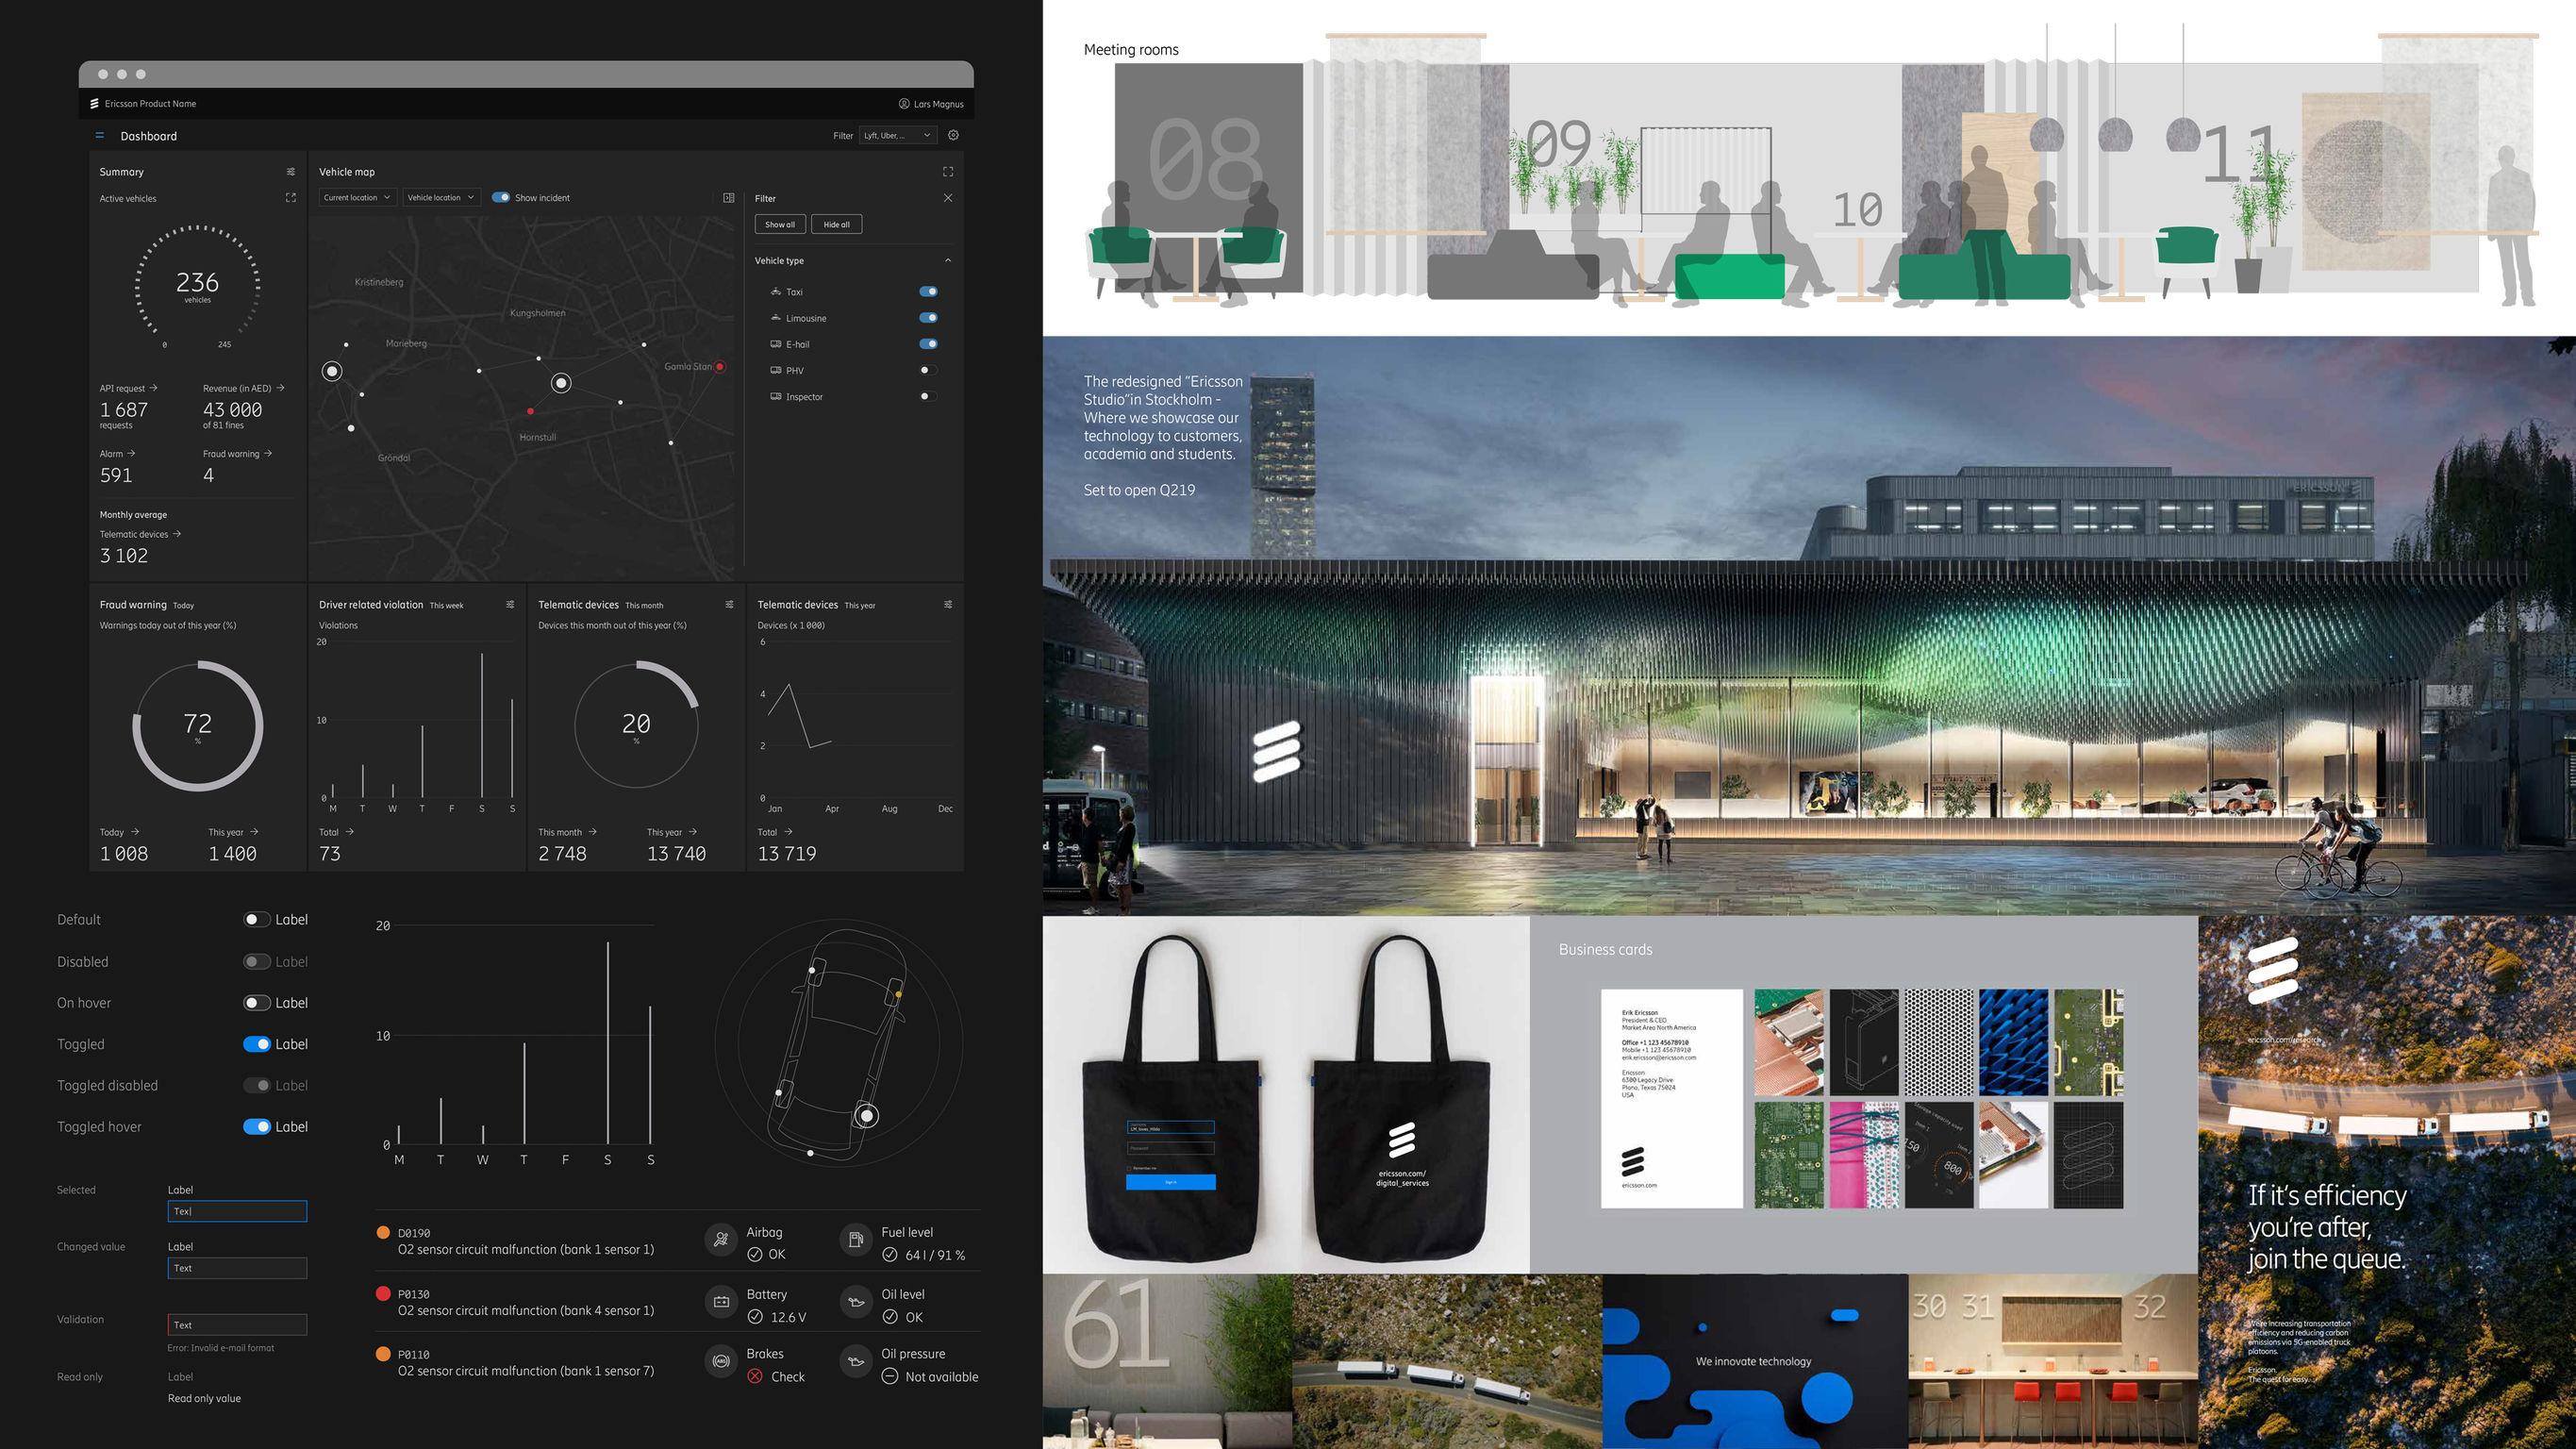Image resolution: width=2576 pixels, height=1449 pixels.
Task: Toggle the Show incident switch
Action: pos(501,197)
